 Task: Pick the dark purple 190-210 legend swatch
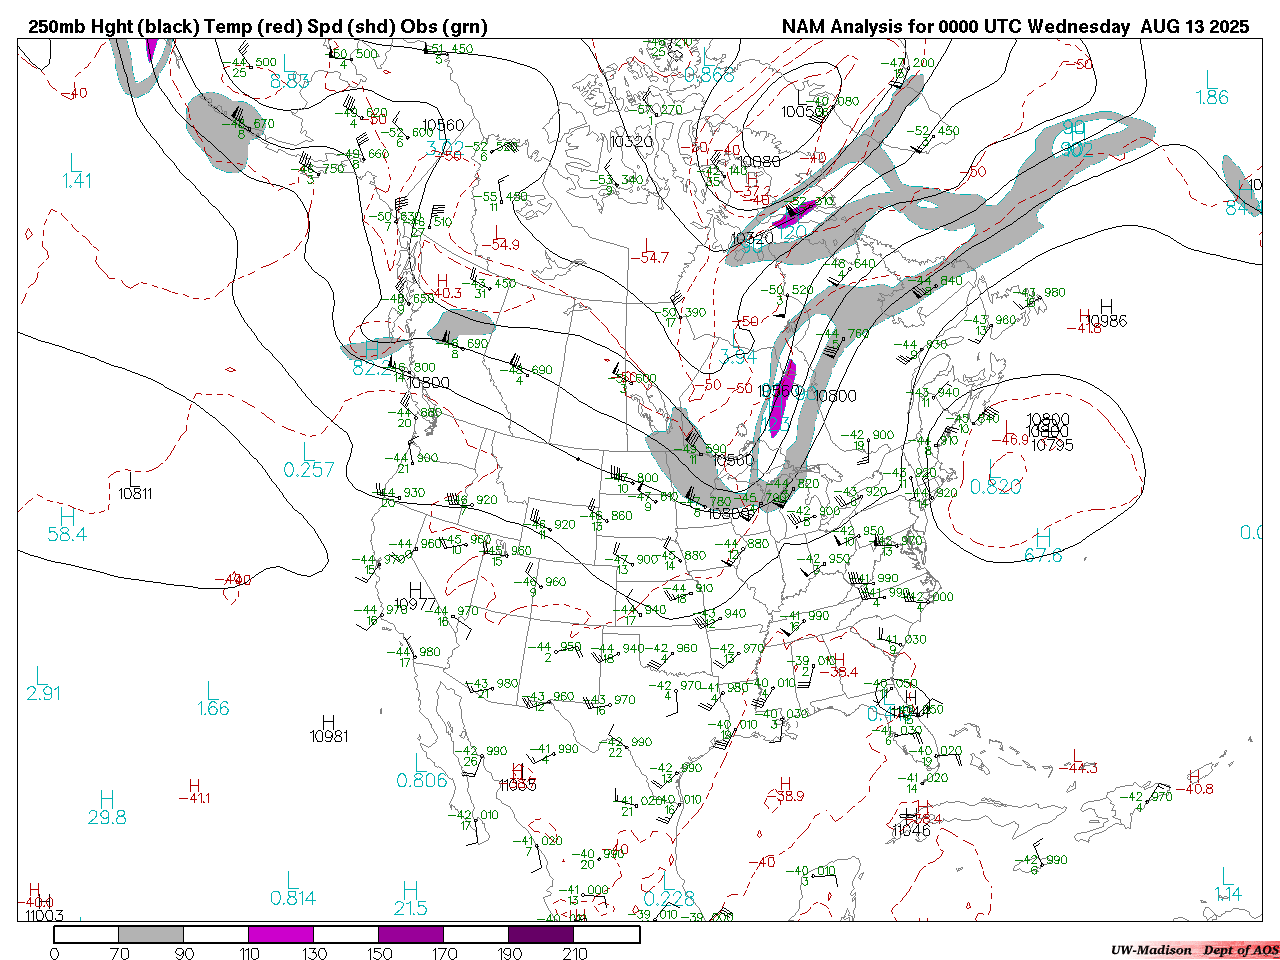click(541, 934)
